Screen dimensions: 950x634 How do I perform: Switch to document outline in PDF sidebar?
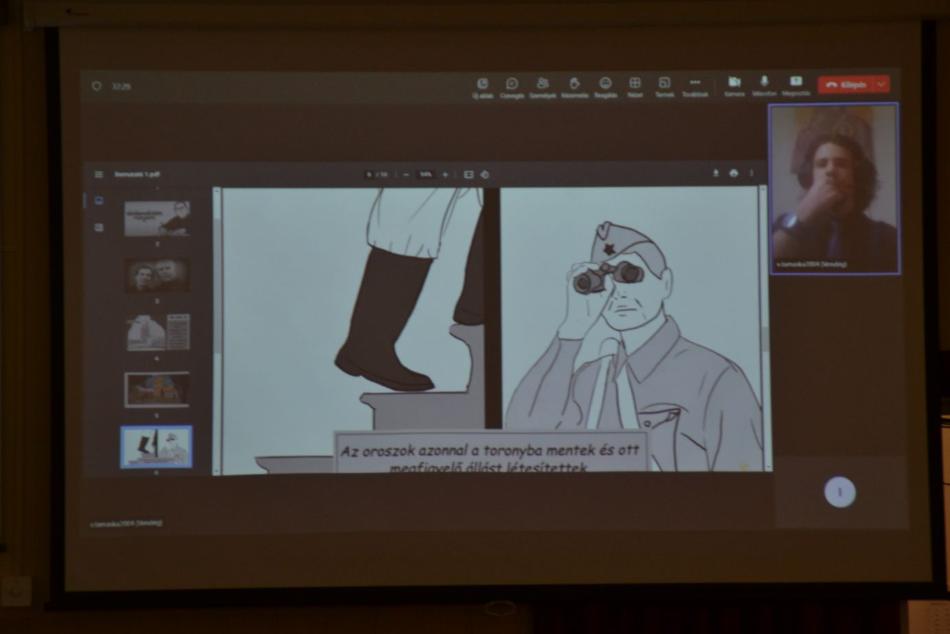pos(99,227)
